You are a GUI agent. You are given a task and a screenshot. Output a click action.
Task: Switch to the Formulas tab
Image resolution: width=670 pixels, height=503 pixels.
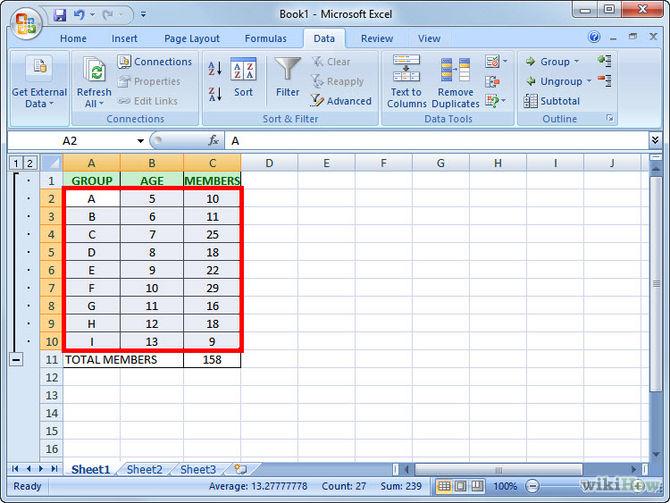pos(266,38)
